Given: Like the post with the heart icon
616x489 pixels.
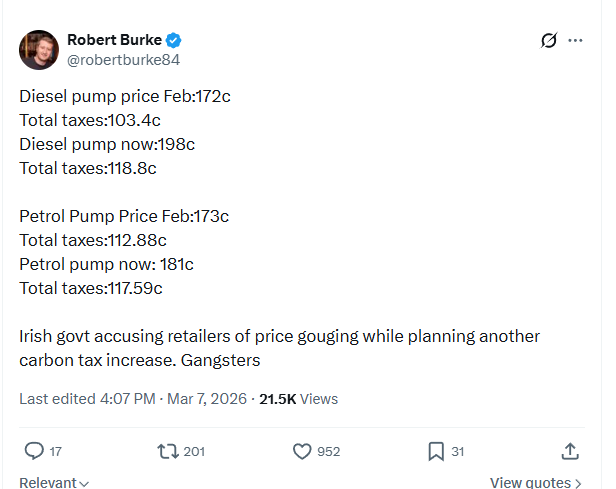Looking at the screenshot, I should (303, 451).
